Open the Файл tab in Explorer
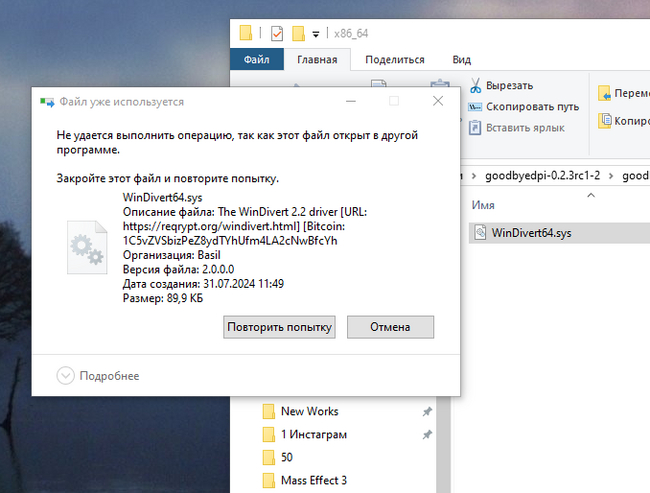 257,59
